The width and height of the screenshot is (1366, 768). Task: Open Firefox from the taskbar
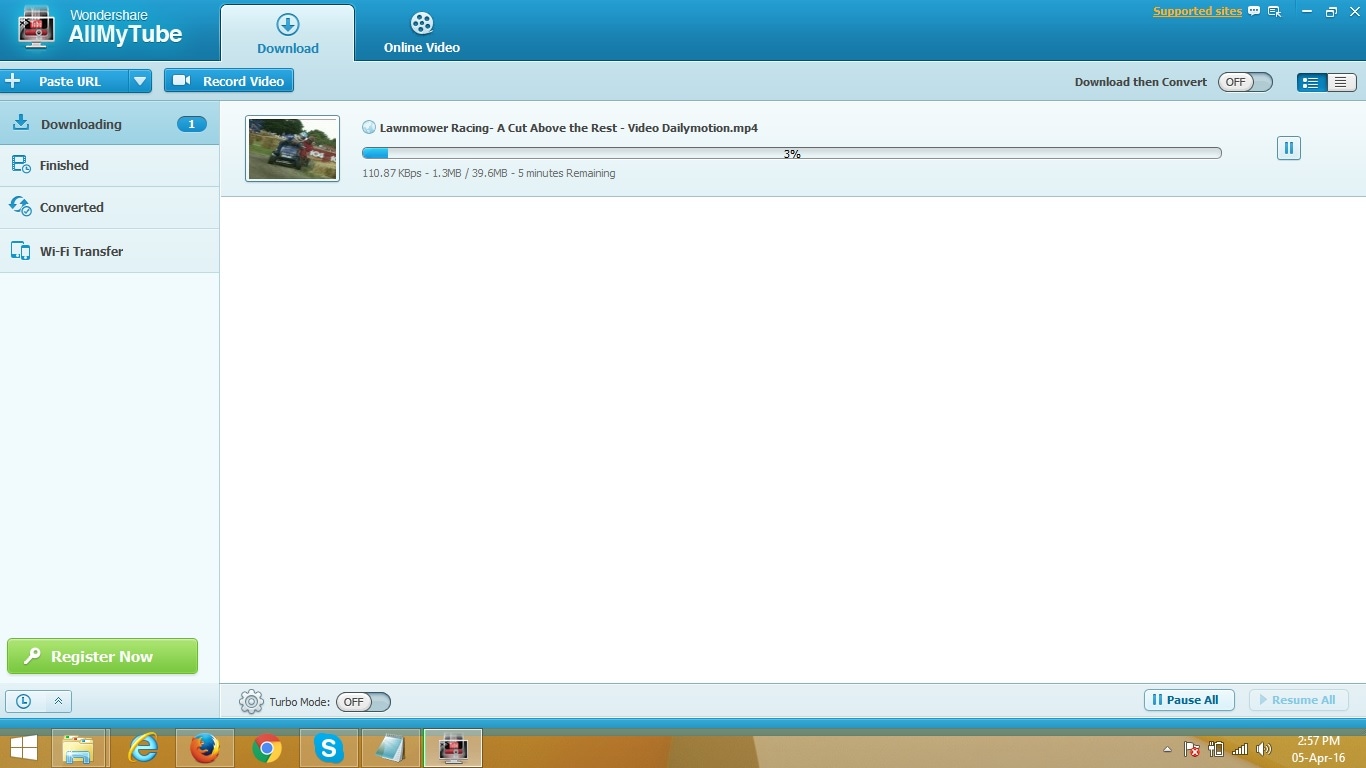click(x=205, y=748)
